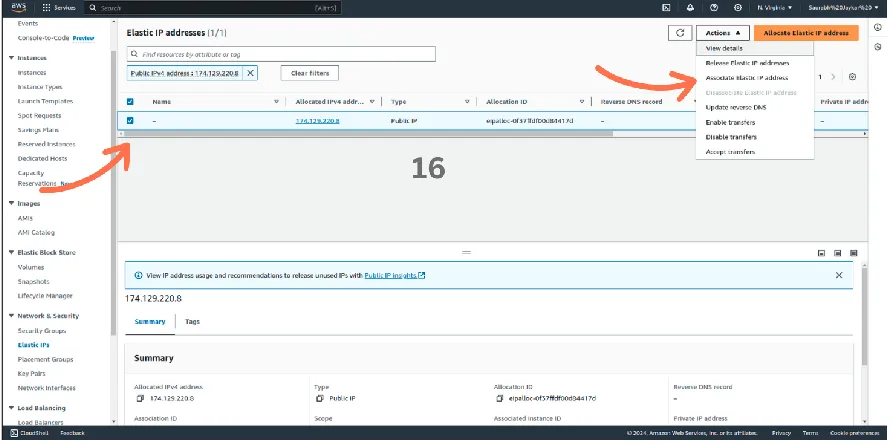Open the info panel icon on right edge
This screenshot has width=892, height=445.
coord(878,28)
